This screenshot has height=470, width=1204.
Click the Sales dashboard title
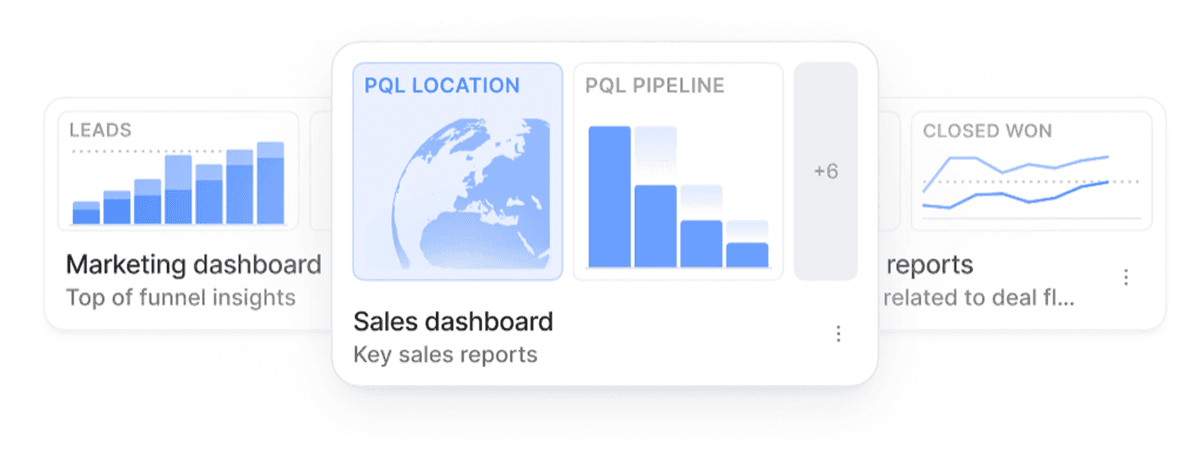click(453, 322)
